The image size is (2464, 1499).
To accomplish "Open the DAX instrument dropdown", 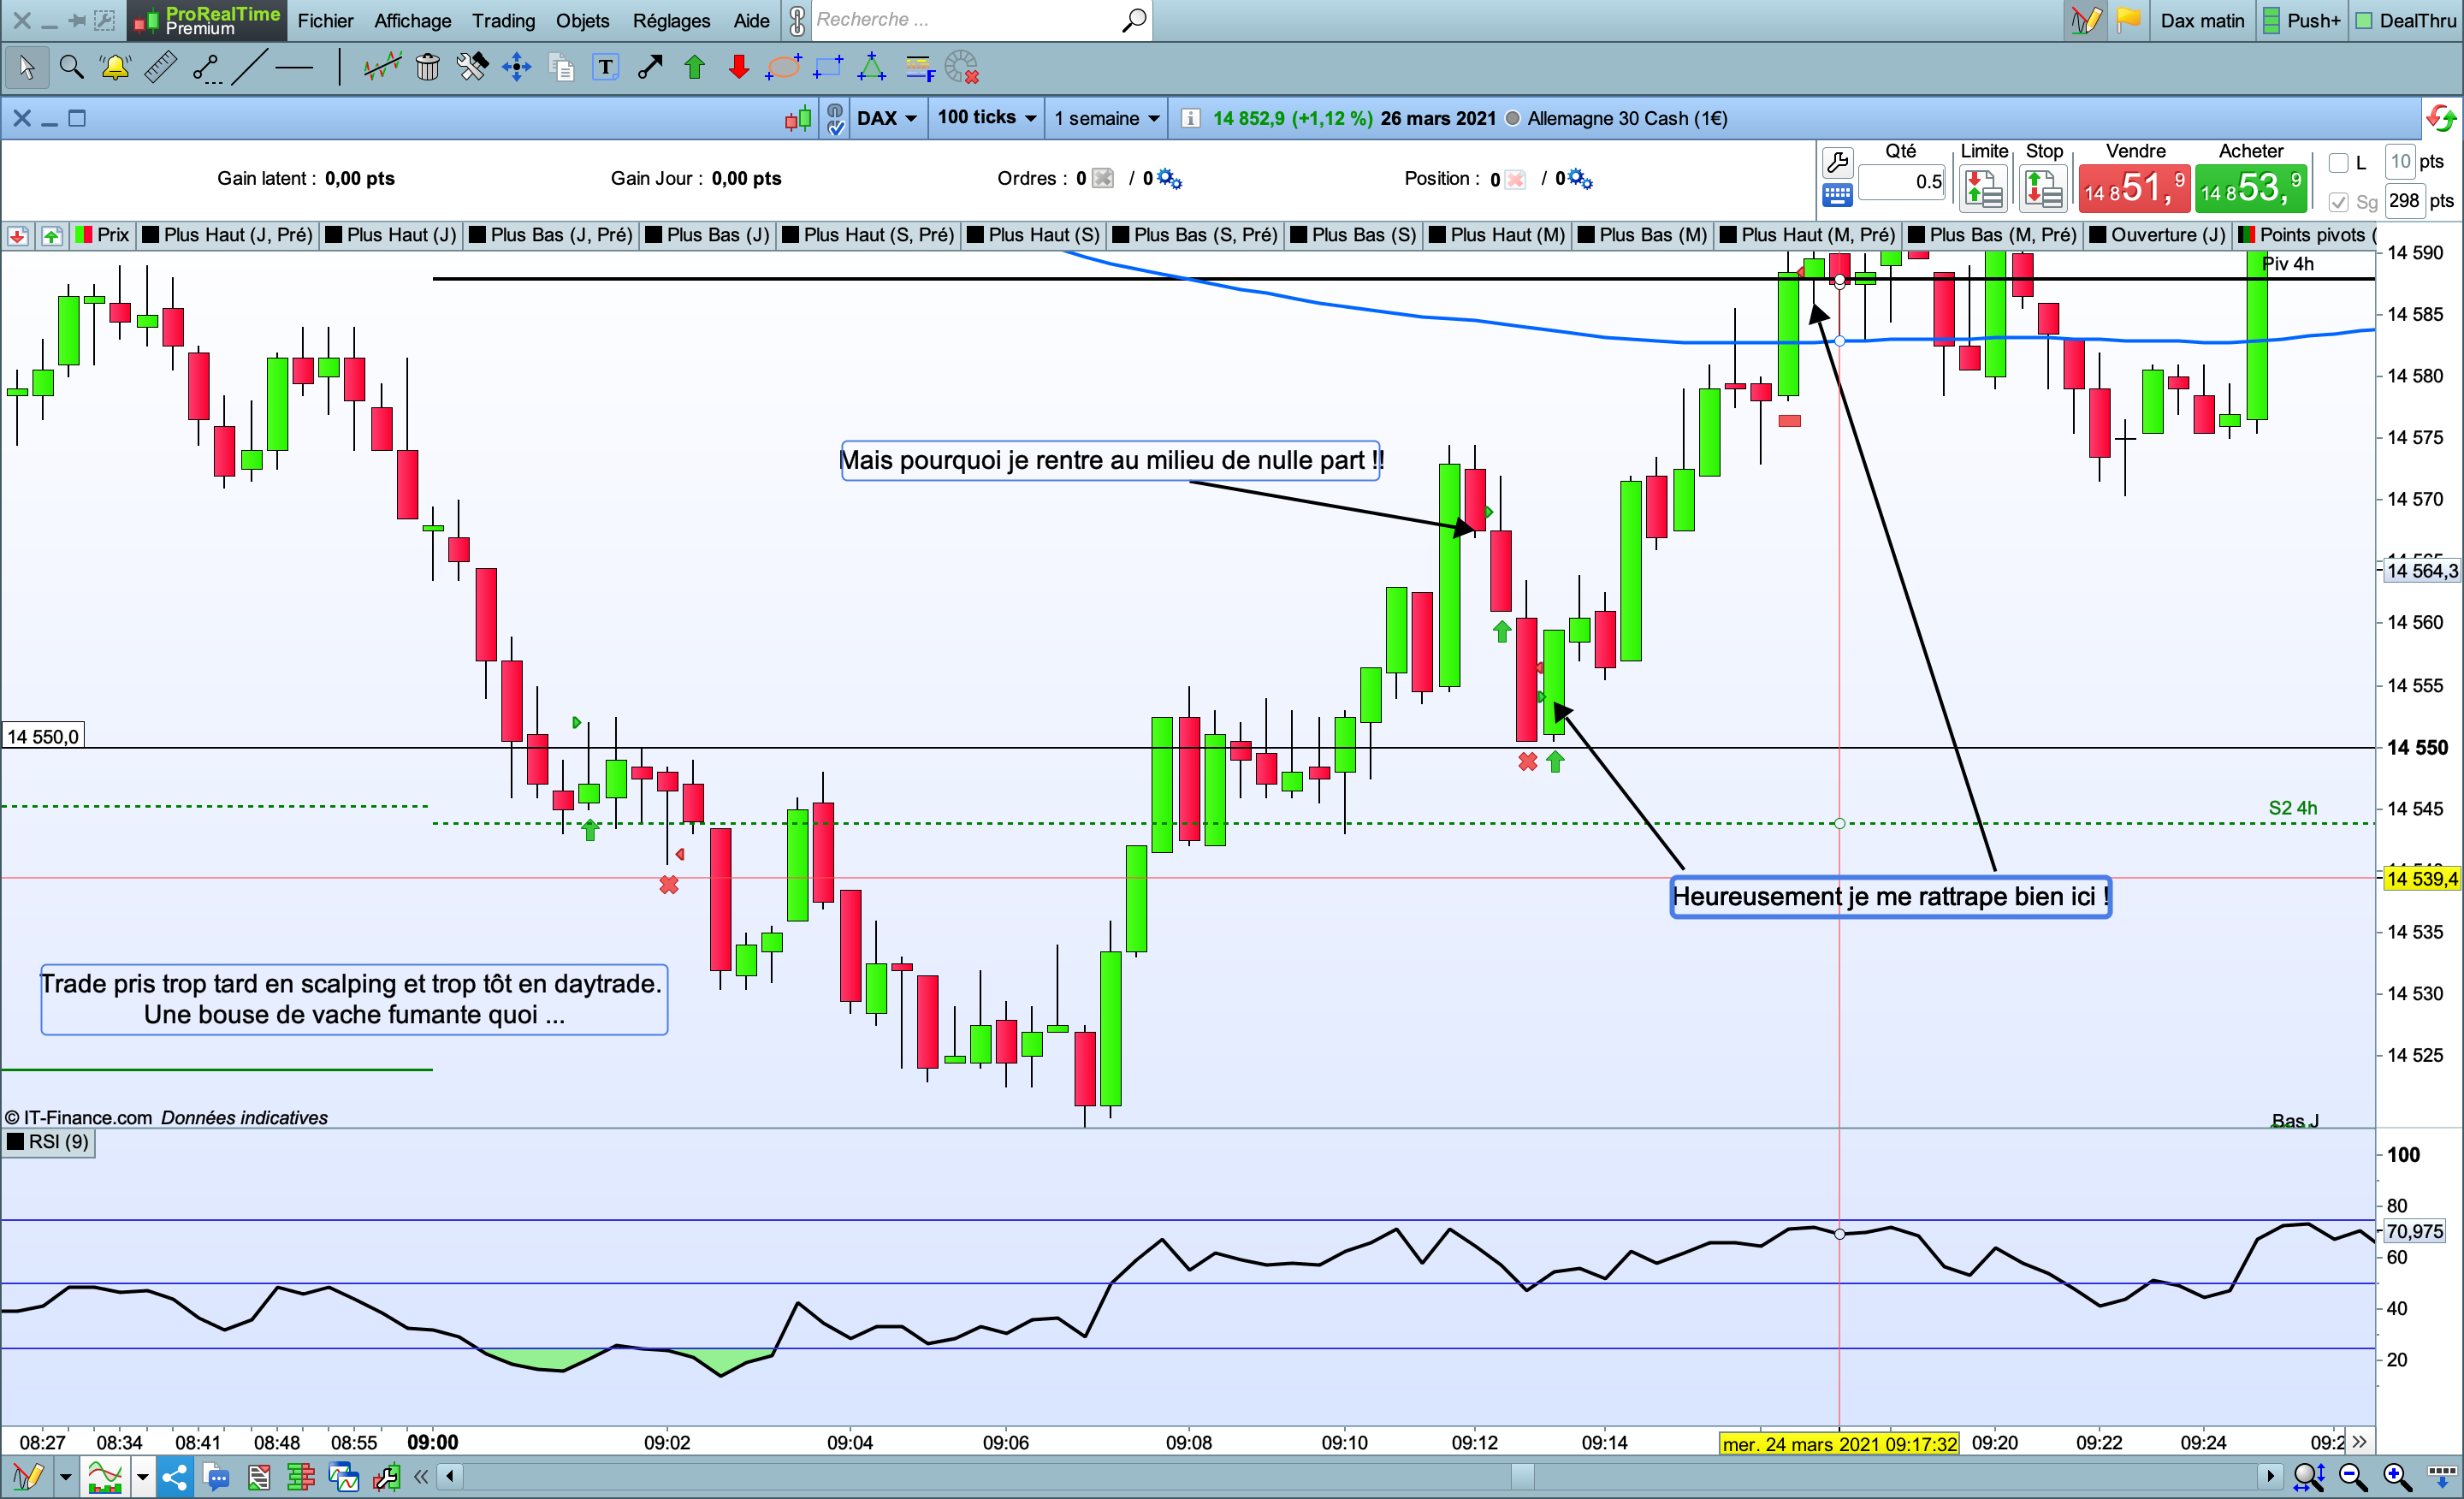I will tap(887, 118).
